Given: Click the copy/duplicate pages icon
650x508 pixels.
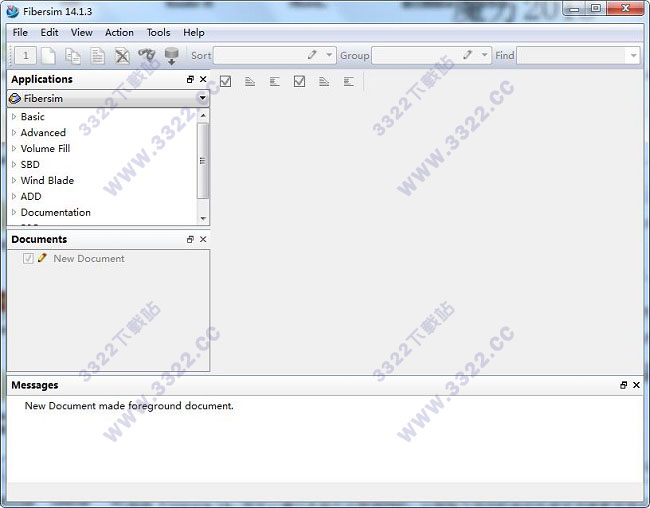Looking at the screenshot, I should (73, 56).
